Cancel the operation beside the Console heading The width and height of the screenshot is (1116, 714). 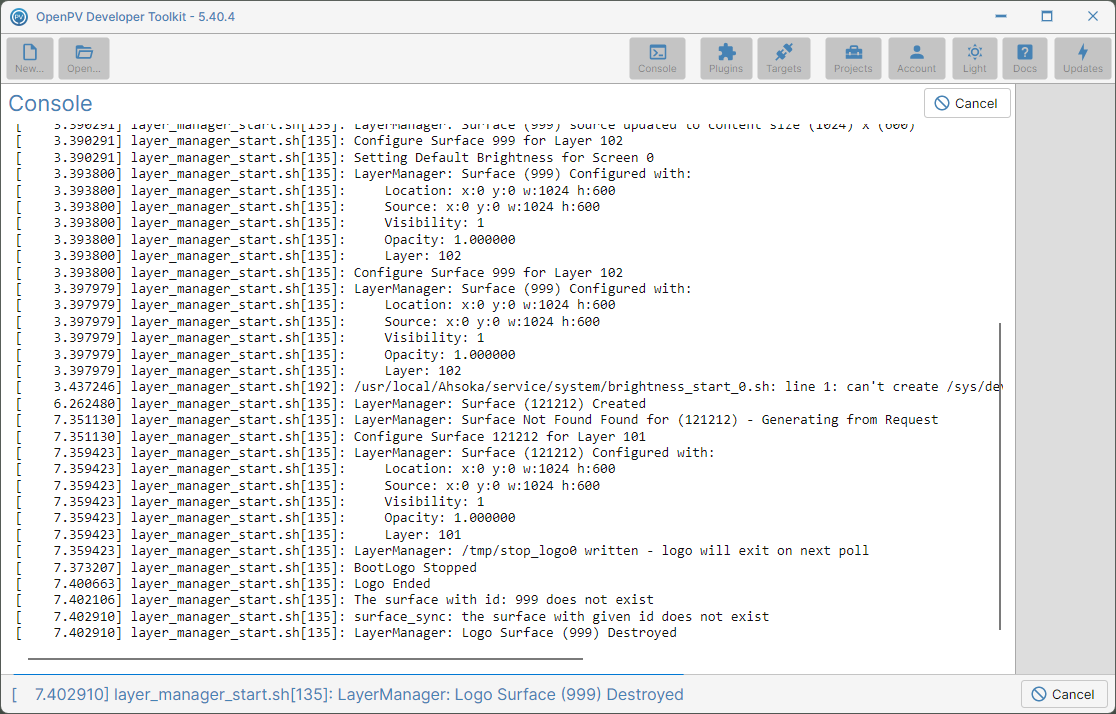pyautogui.click(x=967, y=103)
